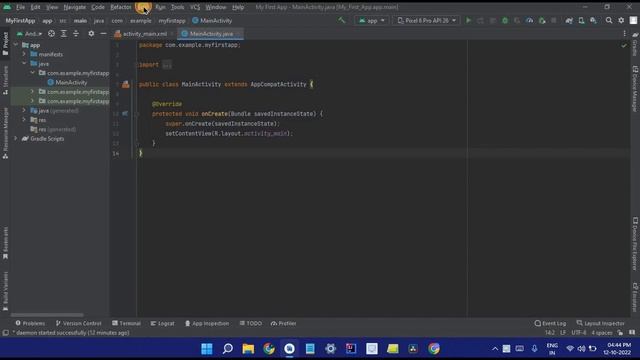Open the Profiler tool window button
The image size is (640, 360).
click(x=283, y=323)
